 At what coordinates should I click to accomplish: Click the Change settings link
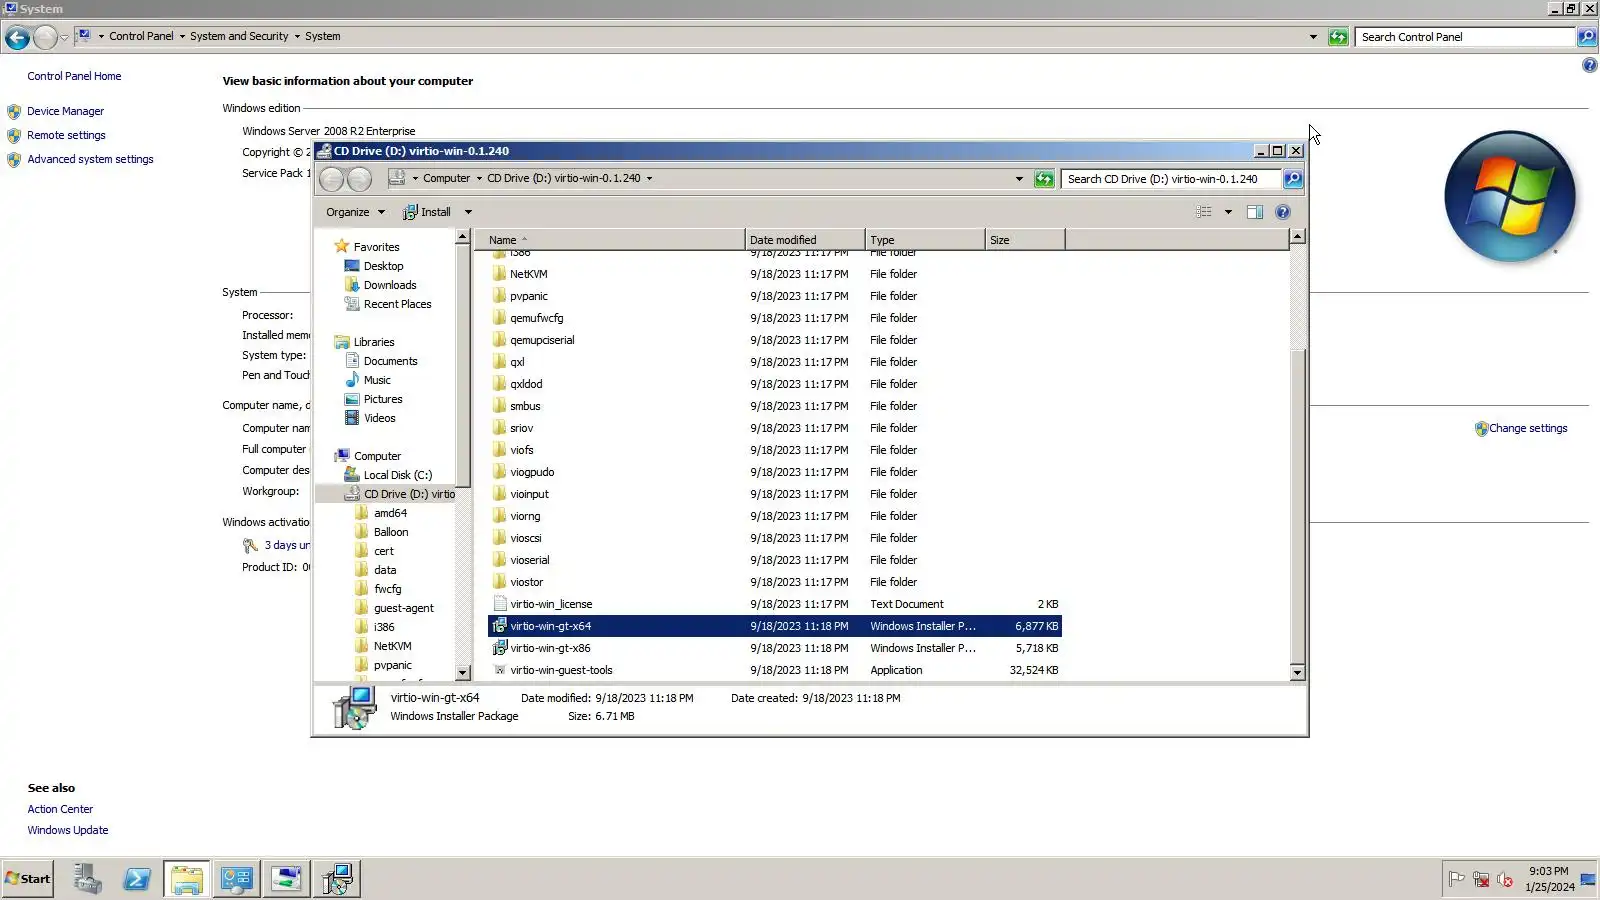coord(1528,428)
